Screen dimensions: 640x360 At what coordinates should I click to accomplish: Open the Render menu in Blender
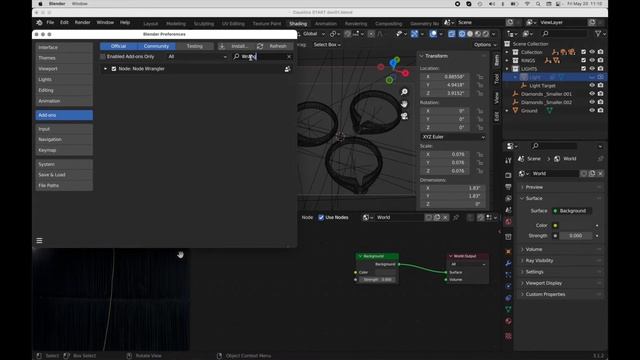point(82,22)
